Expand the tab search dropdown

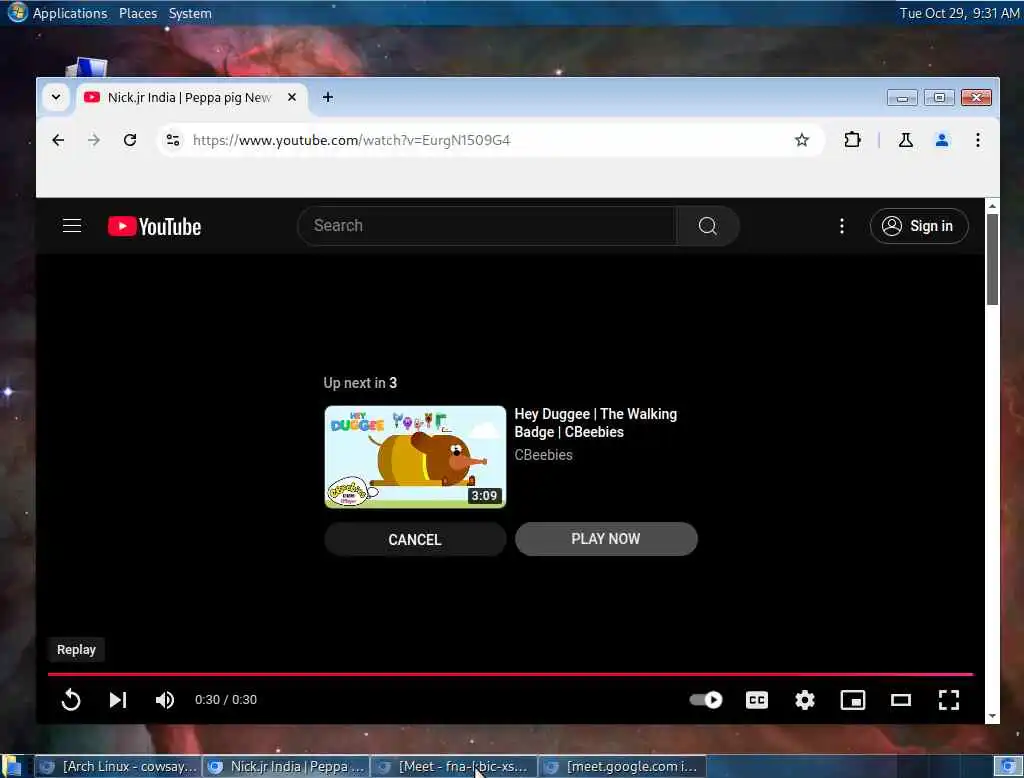pos(56,97)
